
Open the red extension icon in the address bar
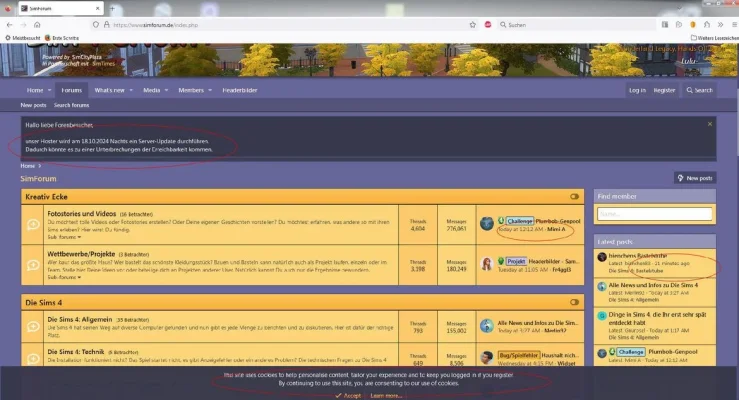pos(488,25)
